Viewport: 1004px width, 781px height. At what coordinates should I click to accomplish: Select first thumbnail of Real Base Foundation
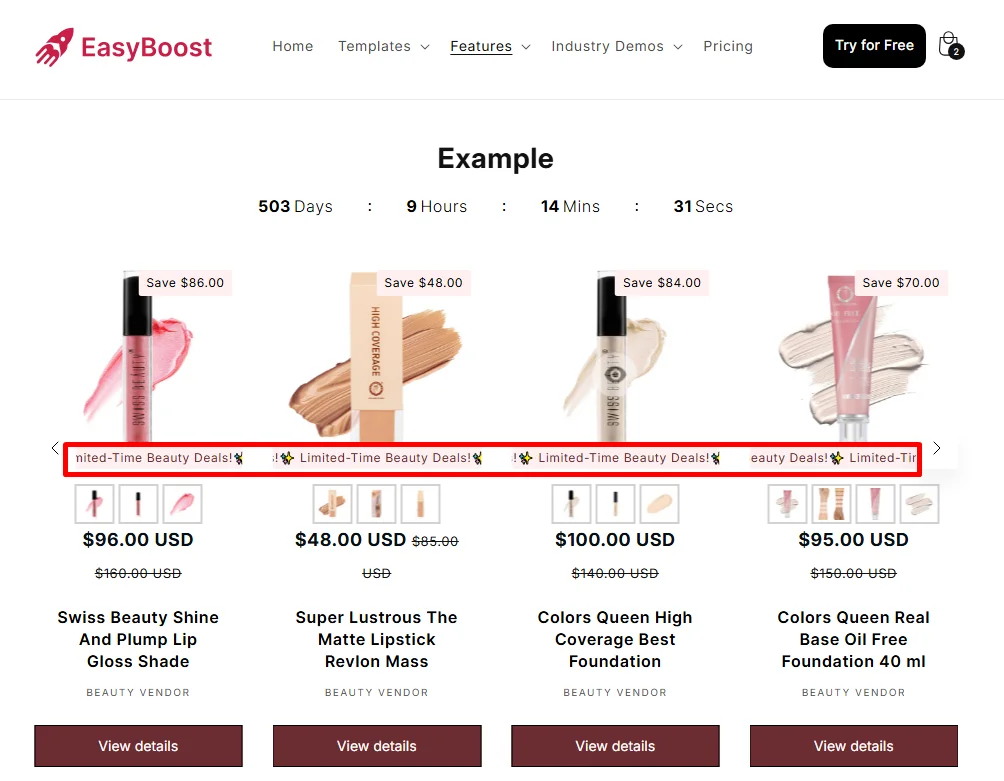(788, 504)
